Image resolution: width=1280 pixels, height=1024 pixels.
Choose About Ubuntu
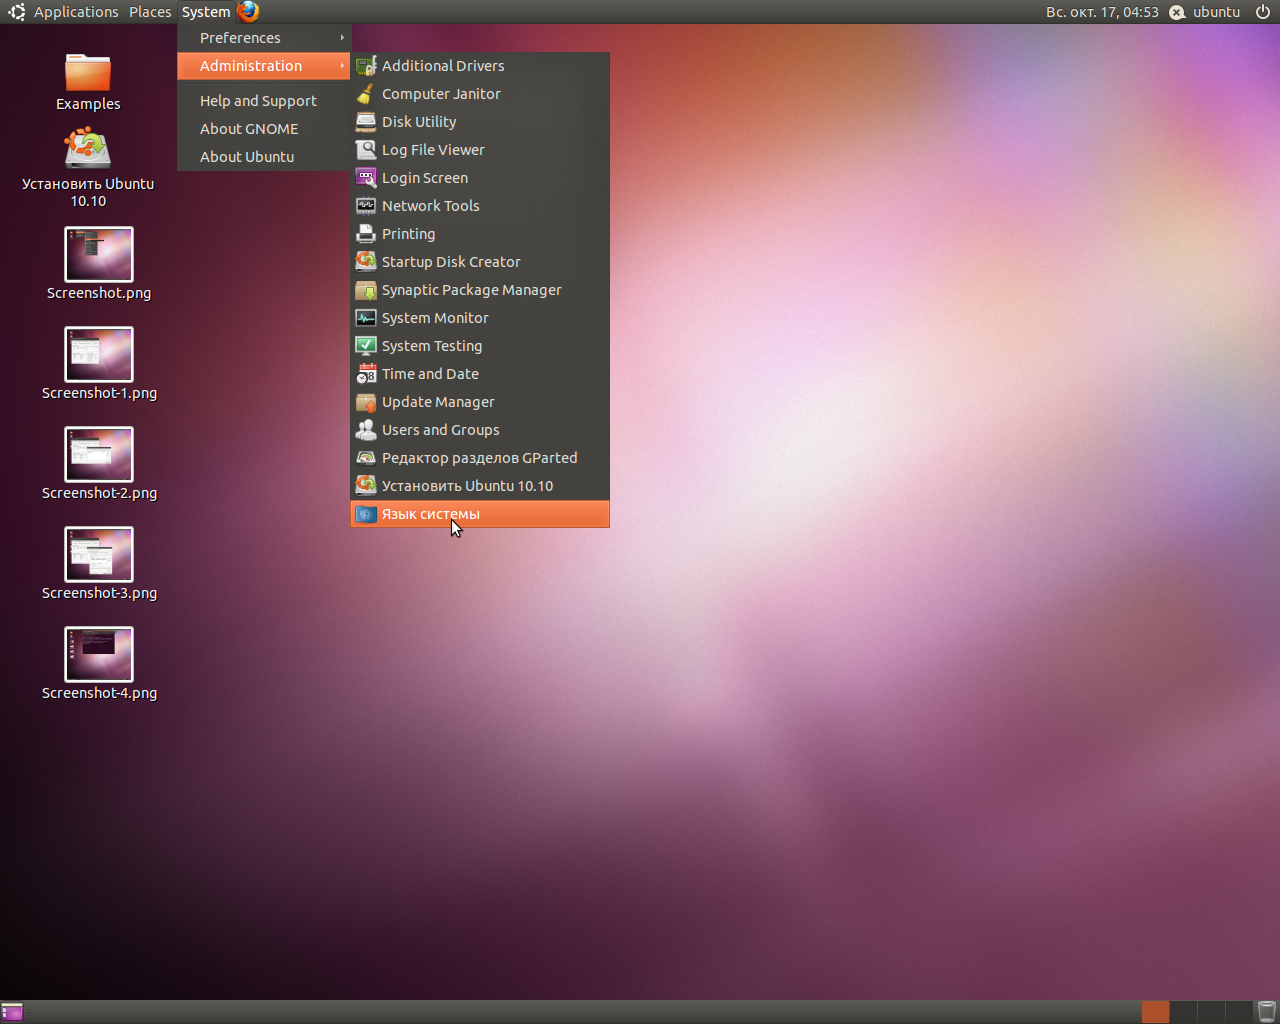pos(264,157)
